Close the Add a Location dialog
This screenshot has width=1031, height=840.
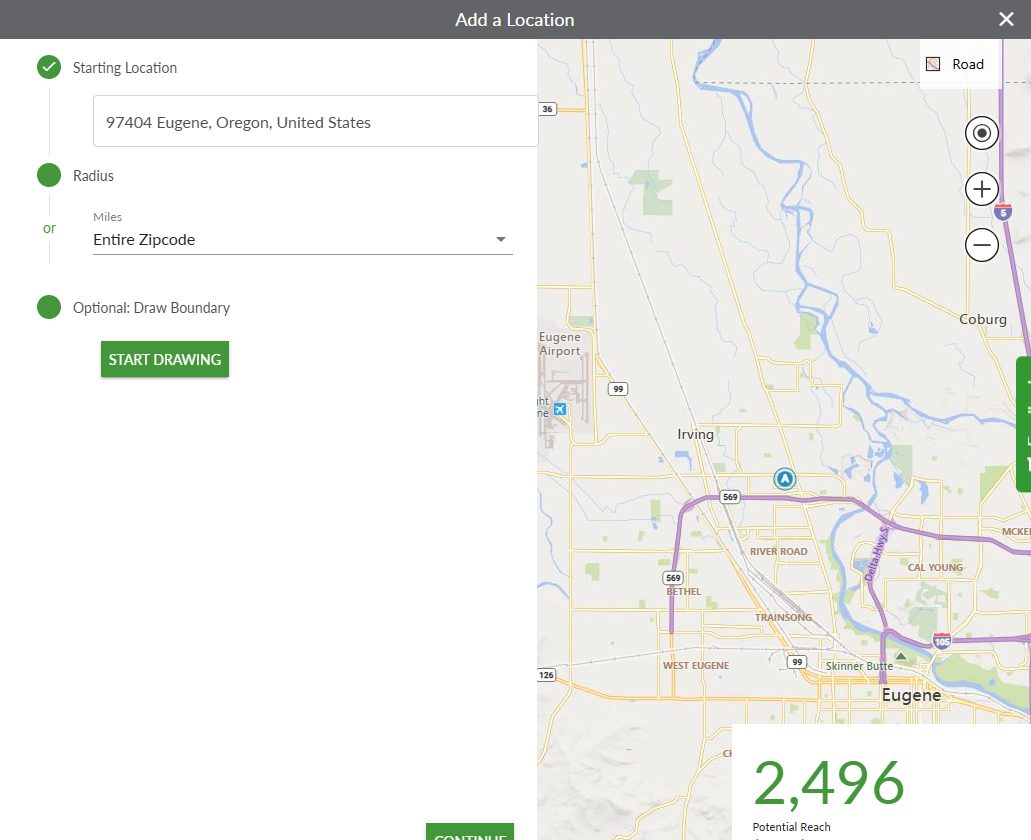1006,20
